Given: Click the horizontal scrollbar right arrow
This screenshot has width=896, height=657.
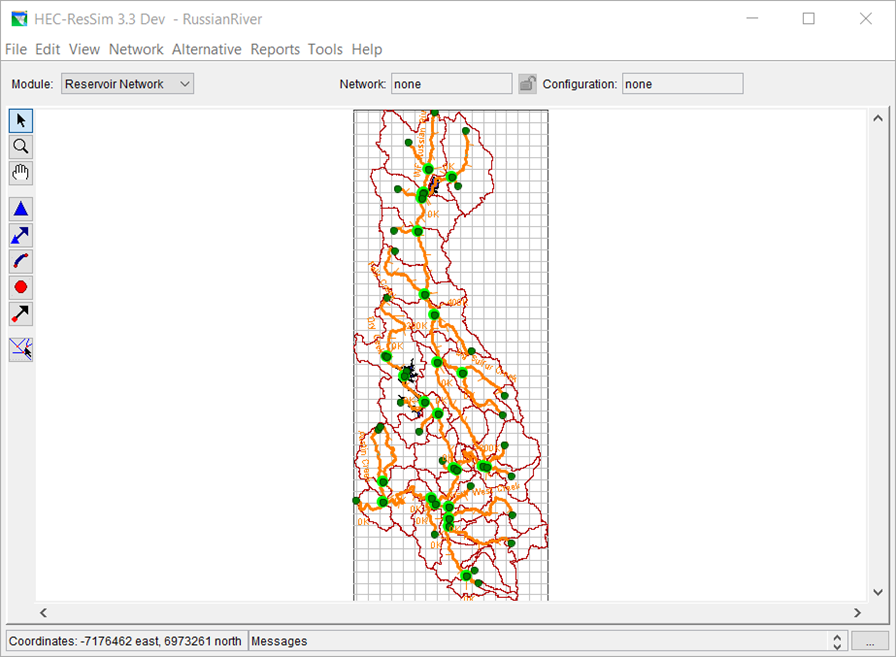Looking at the screenshot, I should point(857,612).
